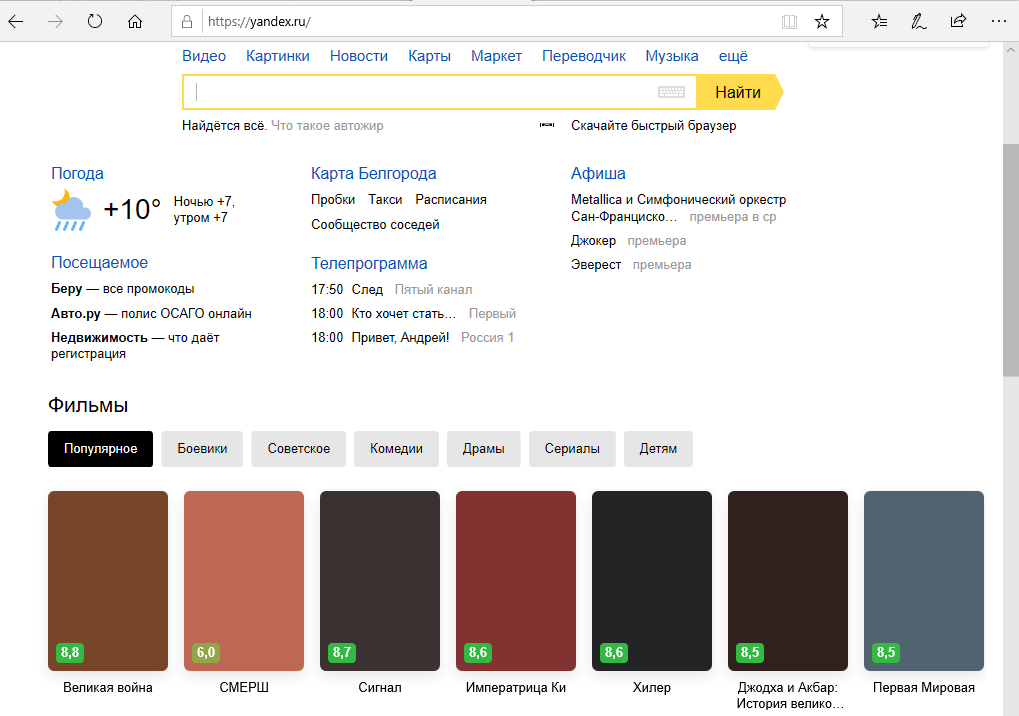This screenshot has height=716, width=1019.
Task: Share this page icon
Action: click(958, 21)
